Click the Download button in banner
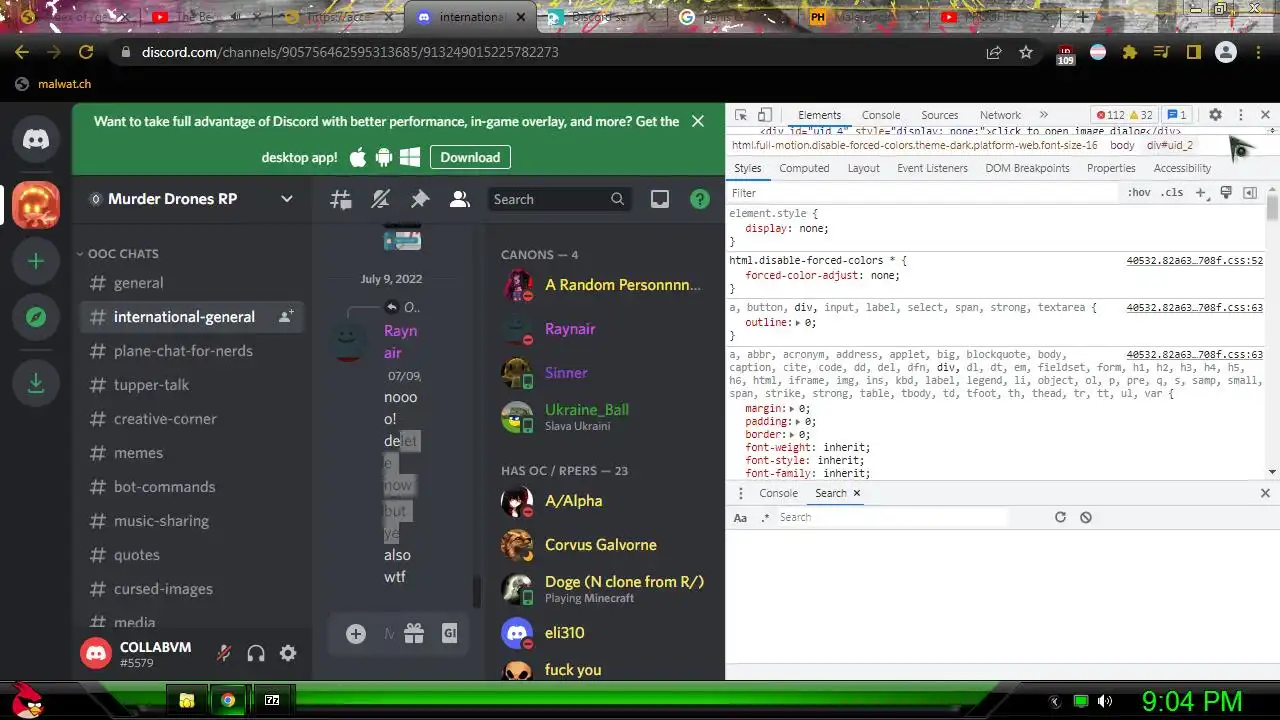This screenshot has height=720, width=1280. click(x=470, y=157)
